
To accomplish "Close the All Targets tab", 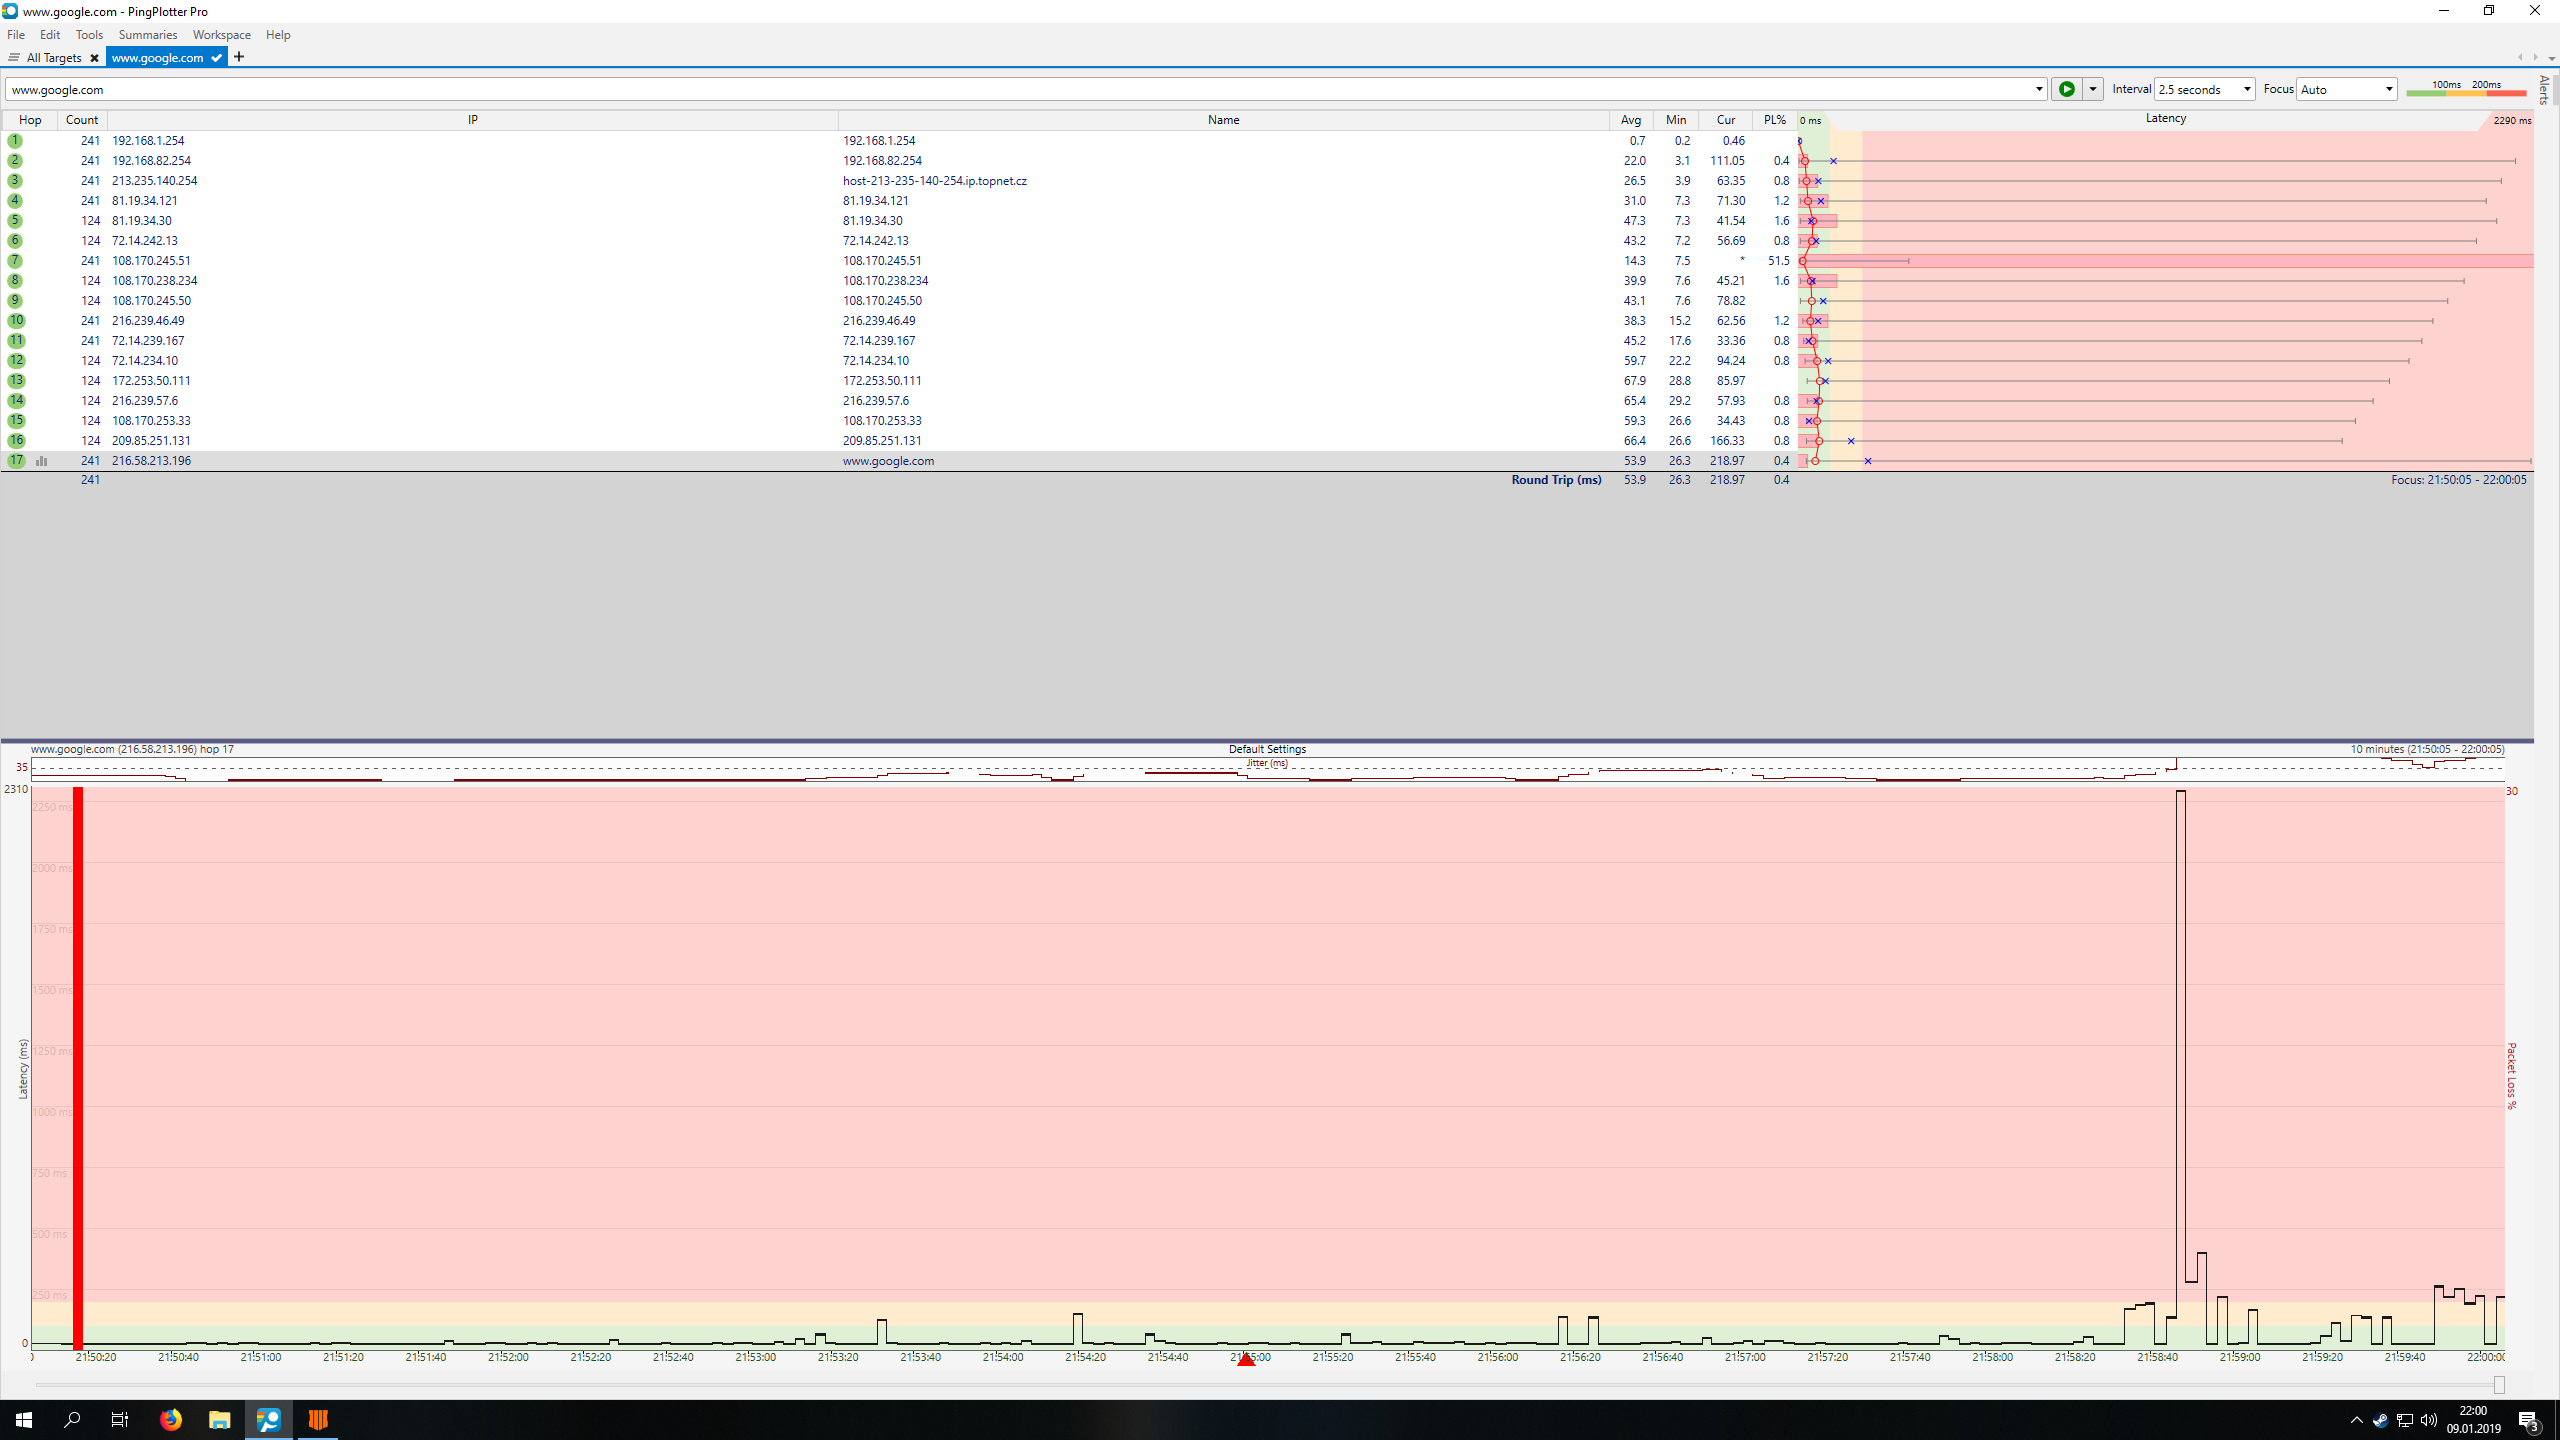I will click(x=94, y=58).
